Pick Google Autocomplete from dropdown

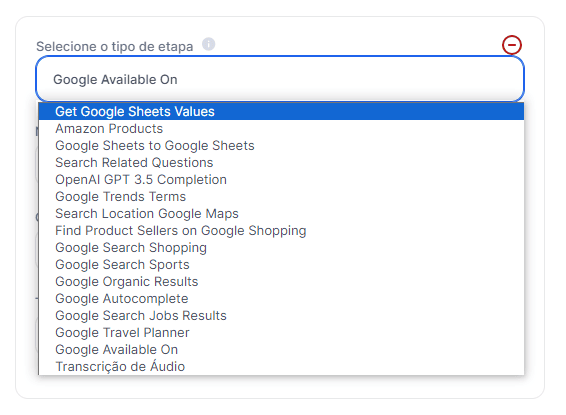(281, 298)
